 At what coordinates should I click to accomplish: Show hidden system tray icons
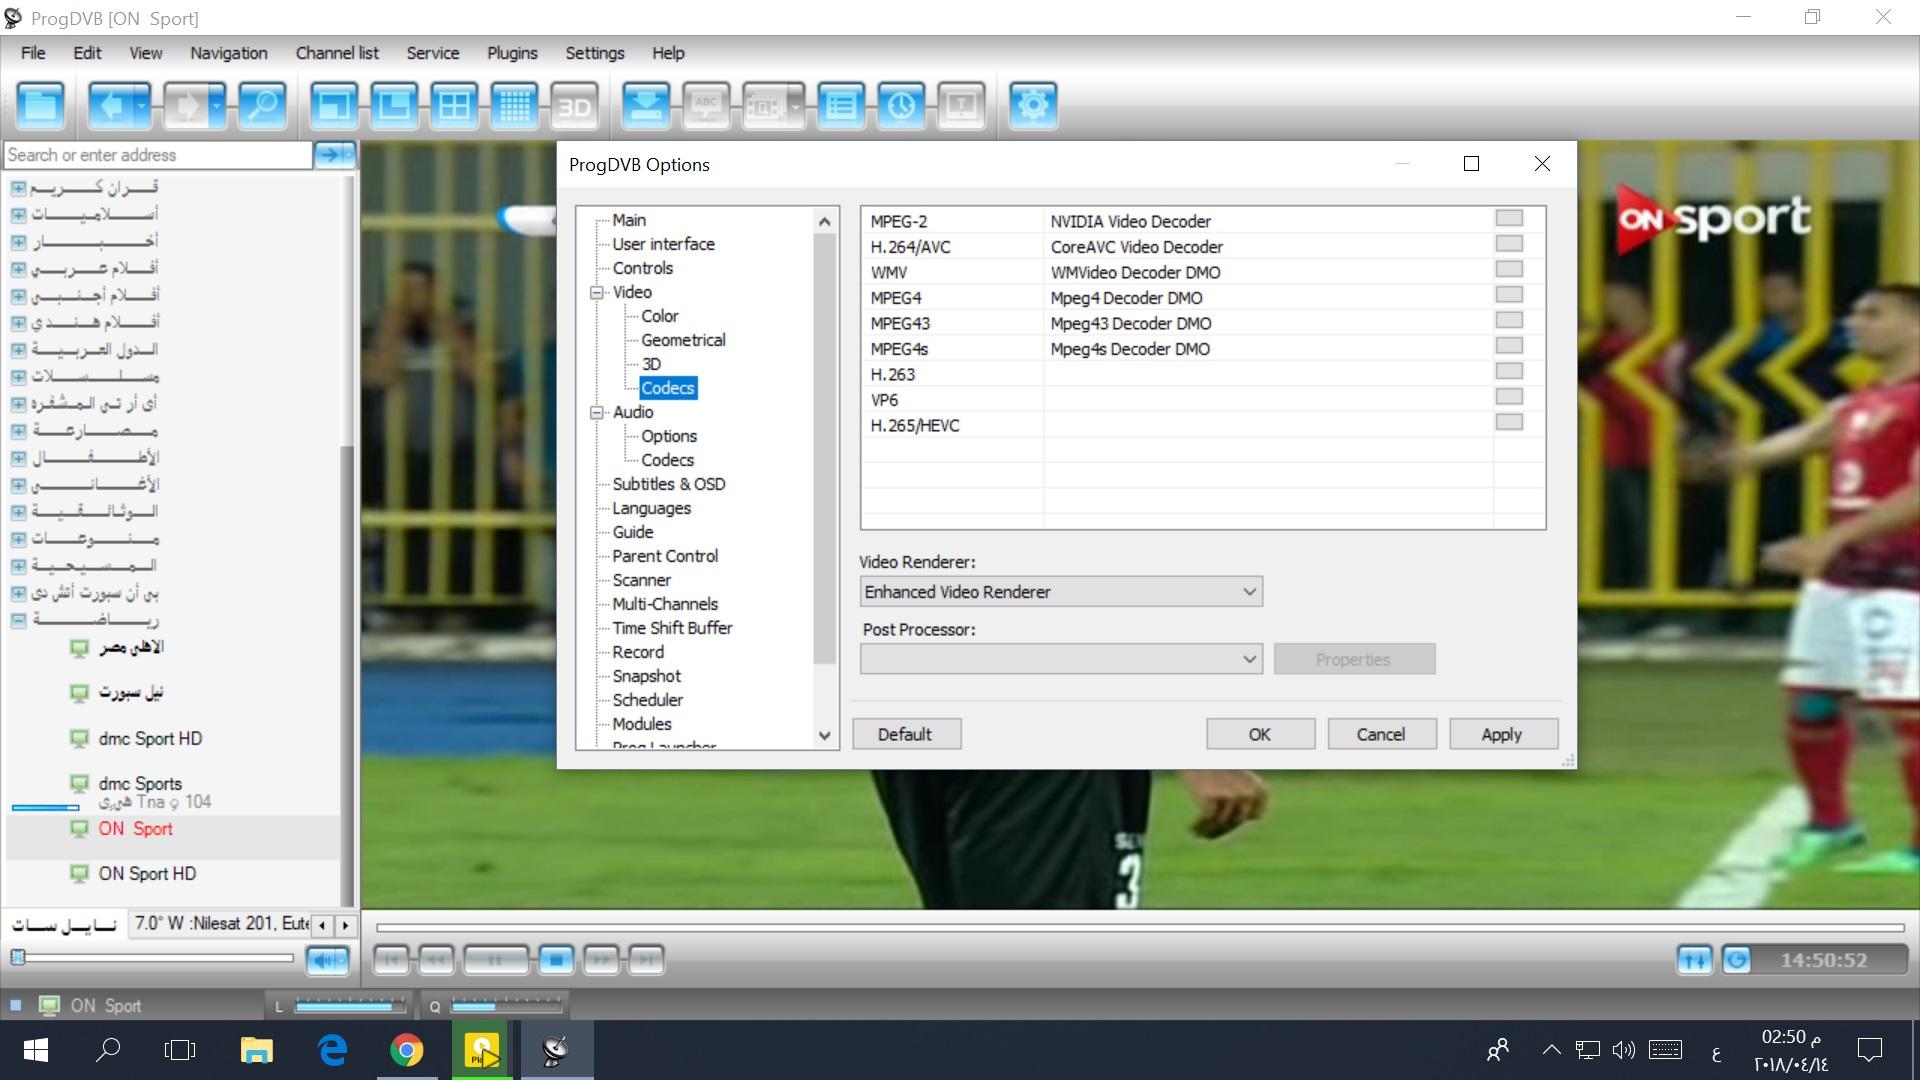point(1551,1050)
